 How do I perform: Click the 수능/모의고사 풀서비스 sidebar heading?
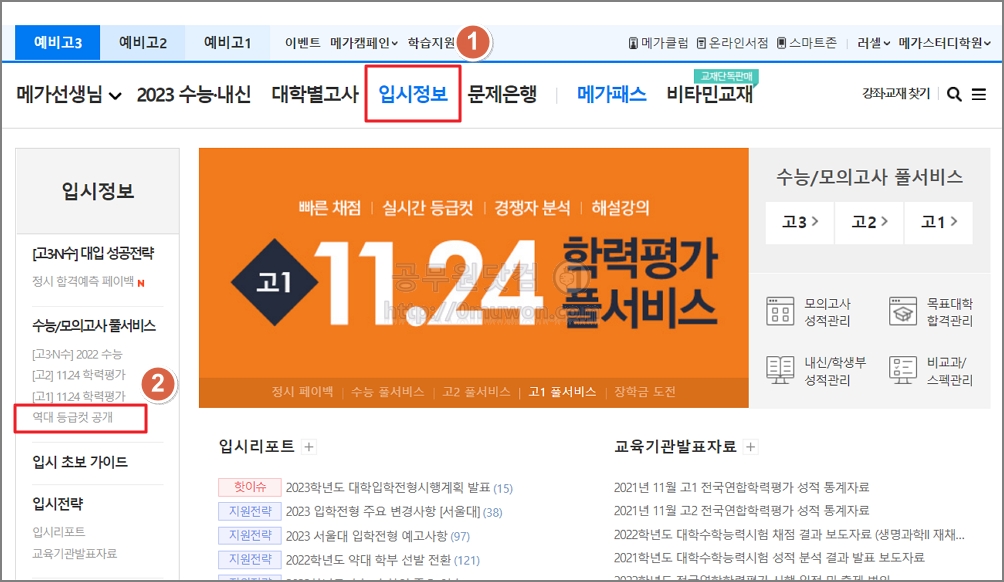tap(93, 326)
